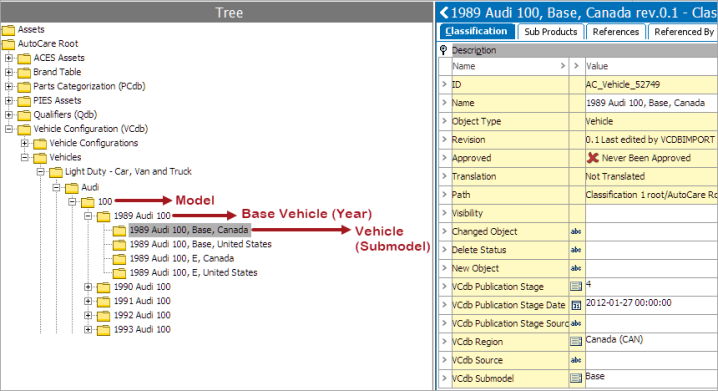The image size is (718, 391).
Task: Expand the ACES Assets folder
Action: point(9,58)
